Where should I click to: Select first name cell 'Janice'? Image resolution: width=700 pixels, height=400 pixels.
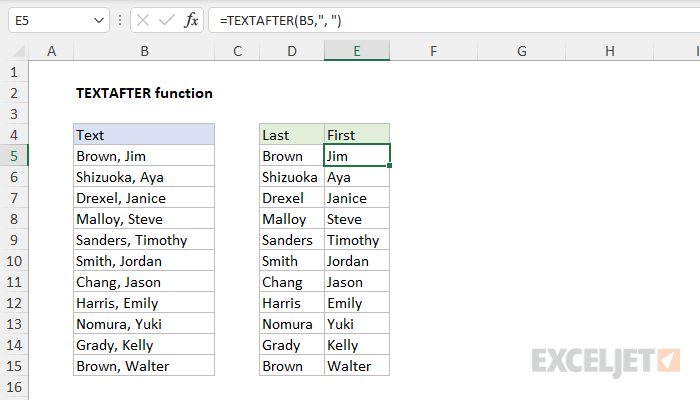pos(357,198)
